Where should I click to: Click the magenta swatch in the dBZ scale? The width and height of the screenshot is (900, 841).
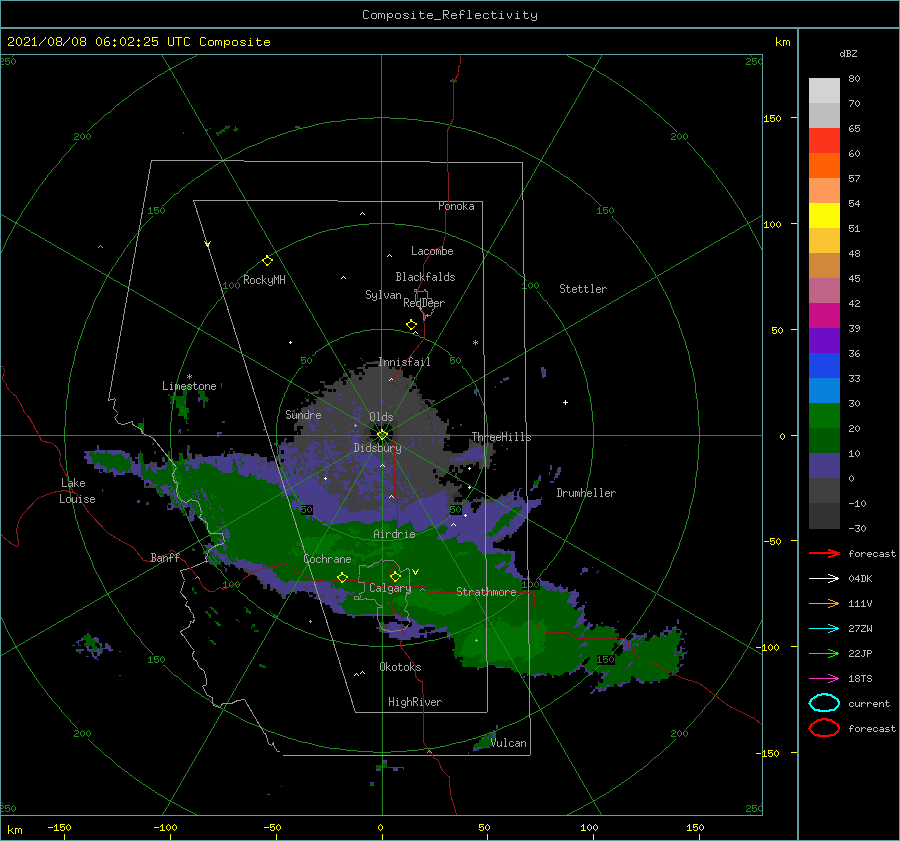point(824,315)
